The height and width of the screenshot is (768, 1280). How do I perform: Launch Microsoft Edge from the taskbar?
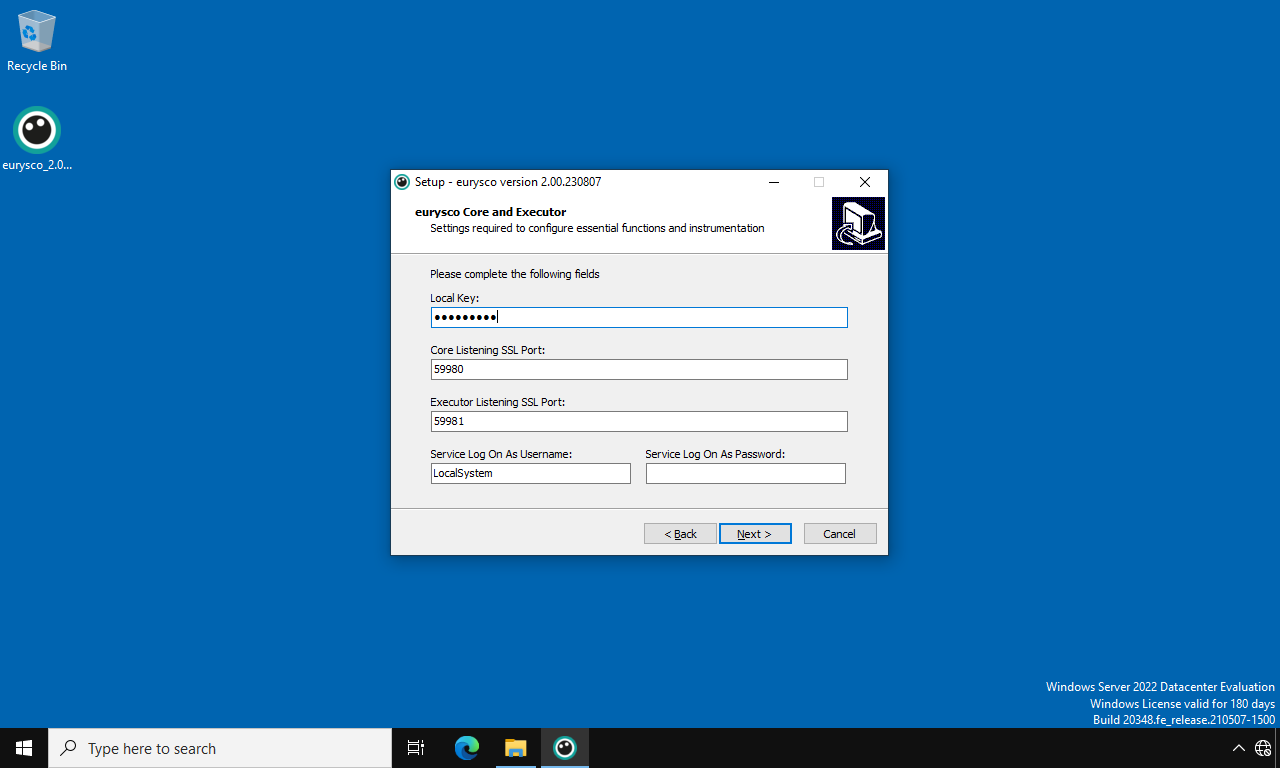pyautogui.click(x=467, y=748)
